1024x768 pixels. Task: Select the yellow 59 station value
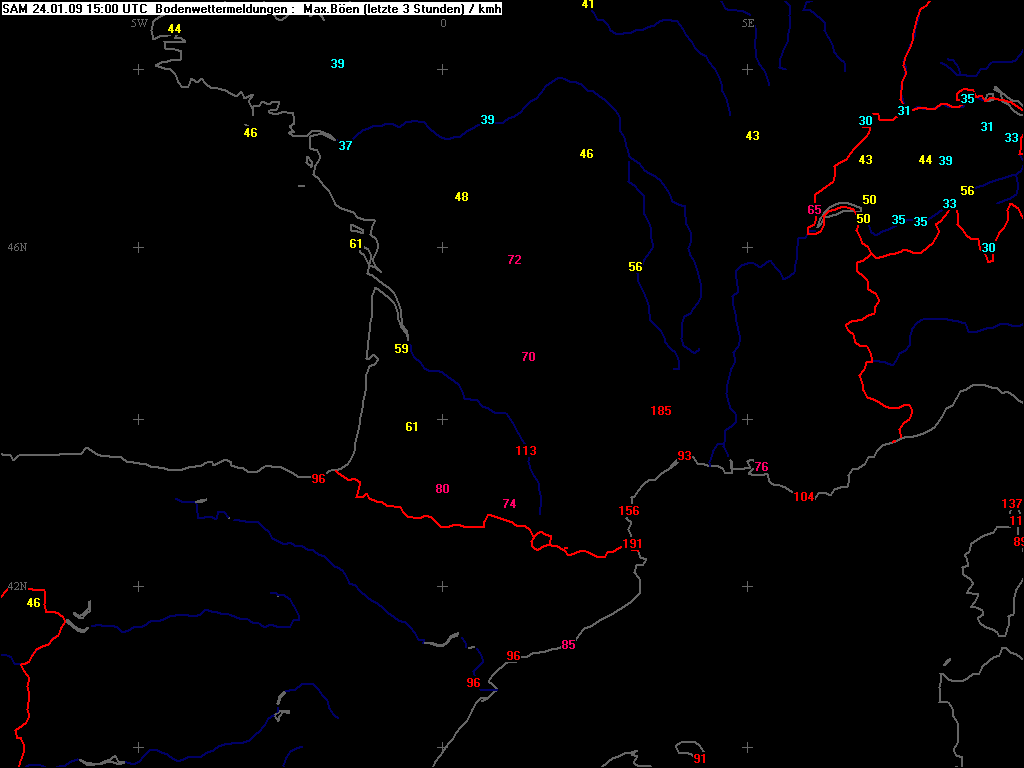point(401,349)
